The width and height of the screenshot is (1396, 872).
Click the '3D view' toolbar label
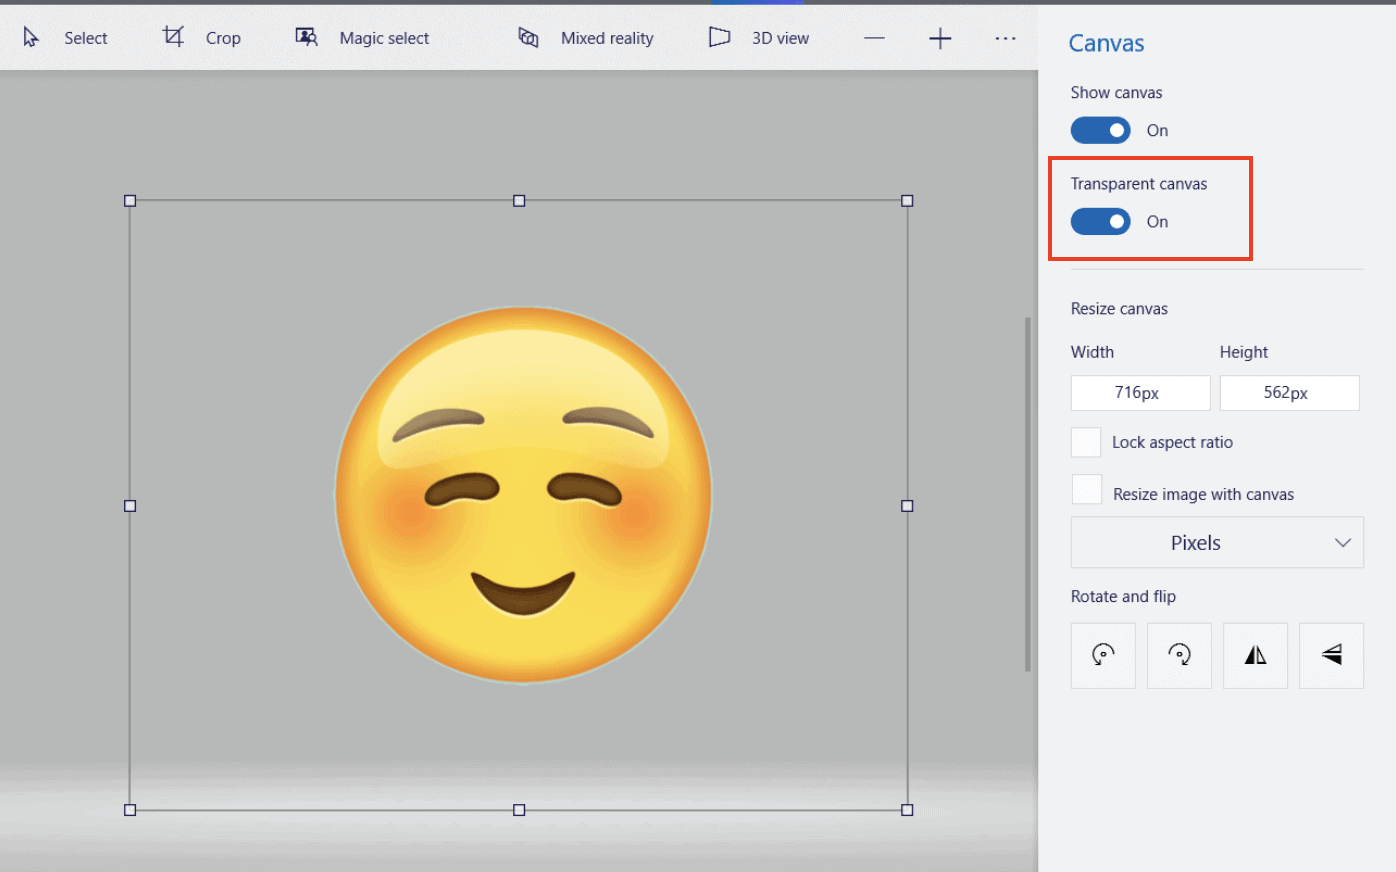tap(780, 38)
